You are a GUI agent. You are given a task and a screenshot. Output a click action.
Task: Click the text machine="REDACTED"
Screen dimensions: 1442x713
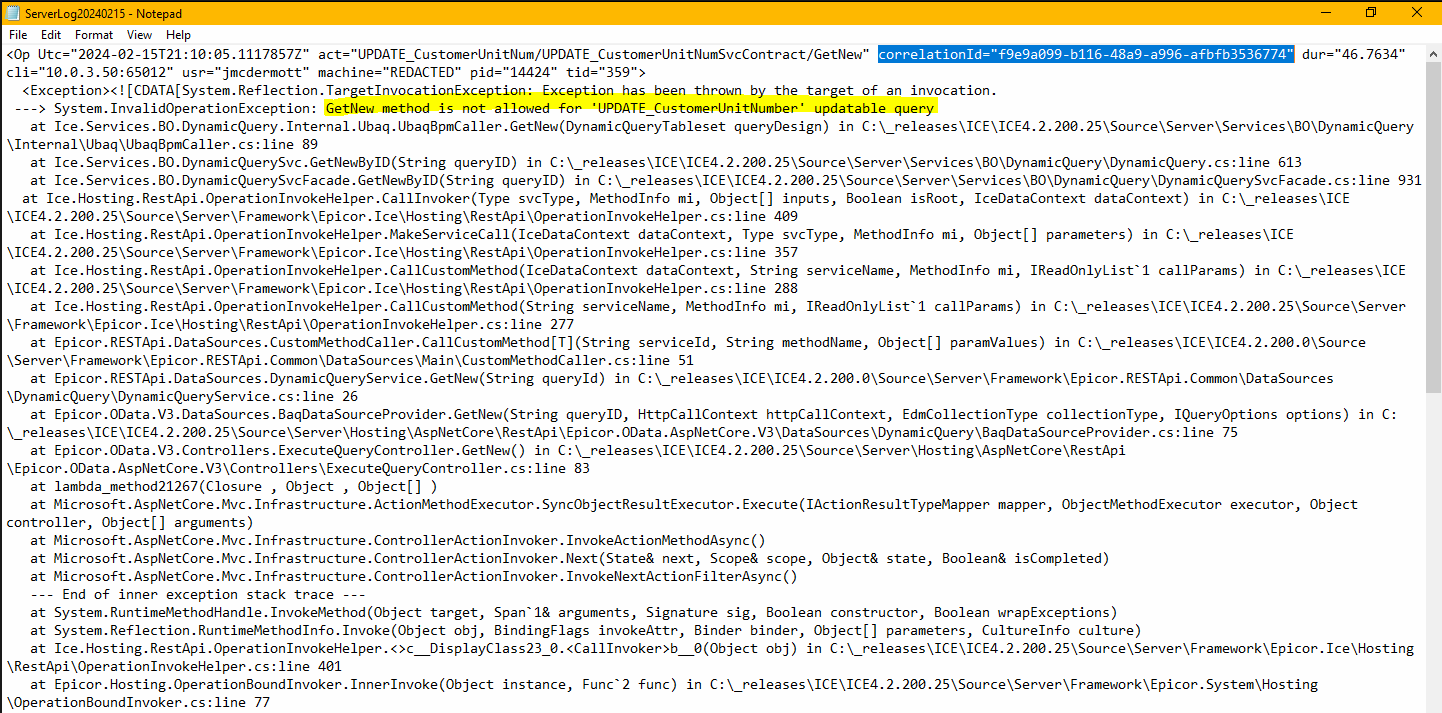point(388,72)
